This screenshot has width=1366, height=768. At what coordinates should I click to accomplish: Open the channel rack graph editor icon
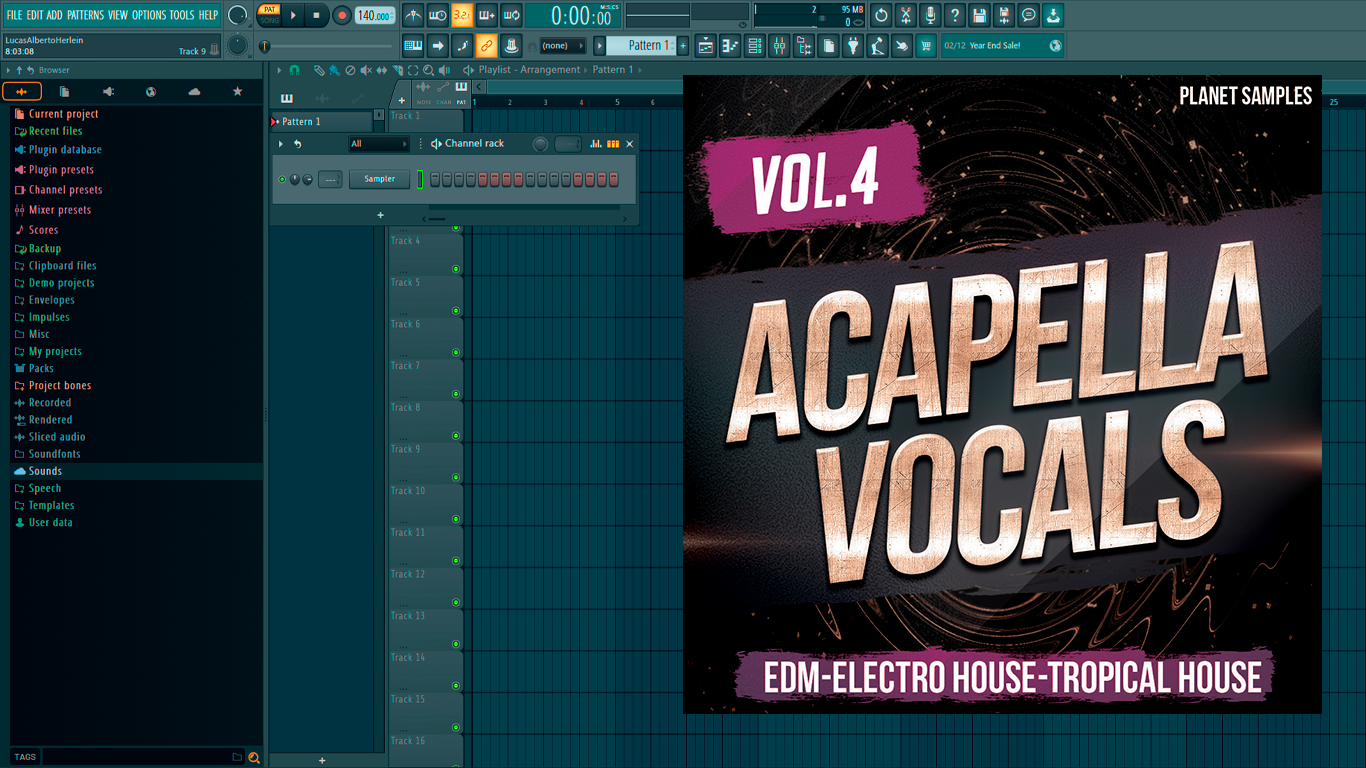click(596, 144)
